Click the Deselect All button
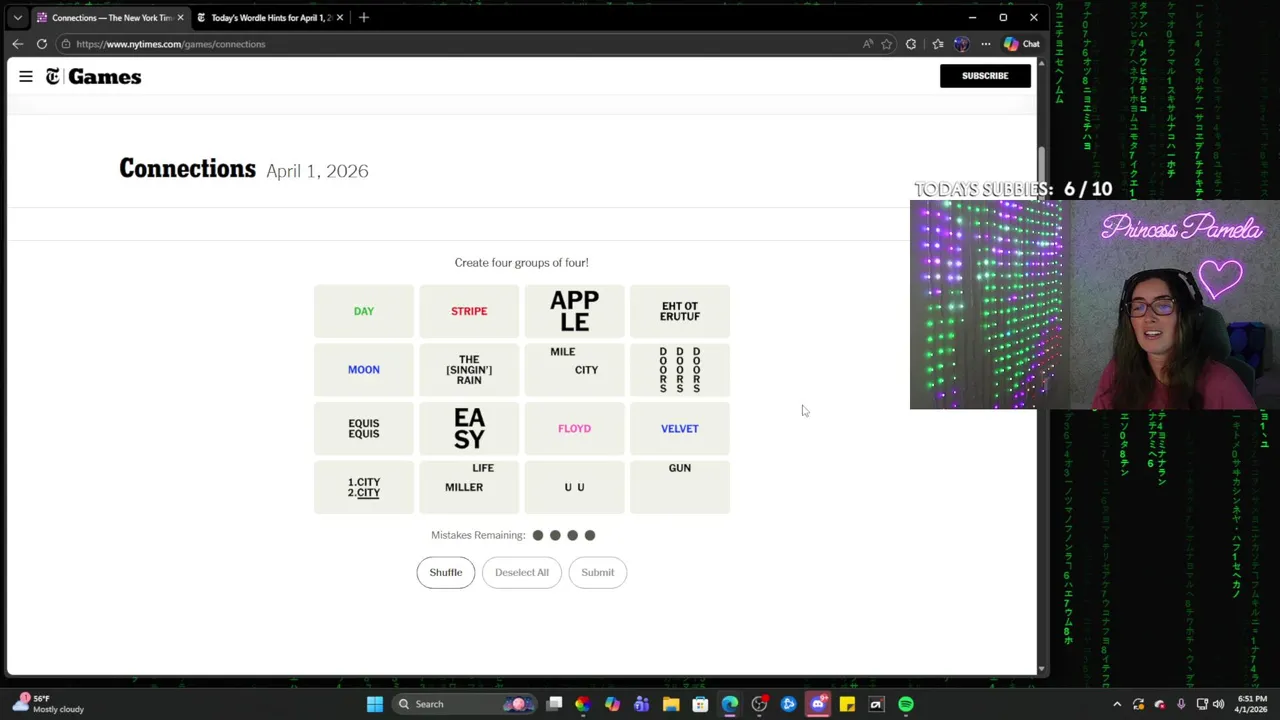 tap(522, 572)
